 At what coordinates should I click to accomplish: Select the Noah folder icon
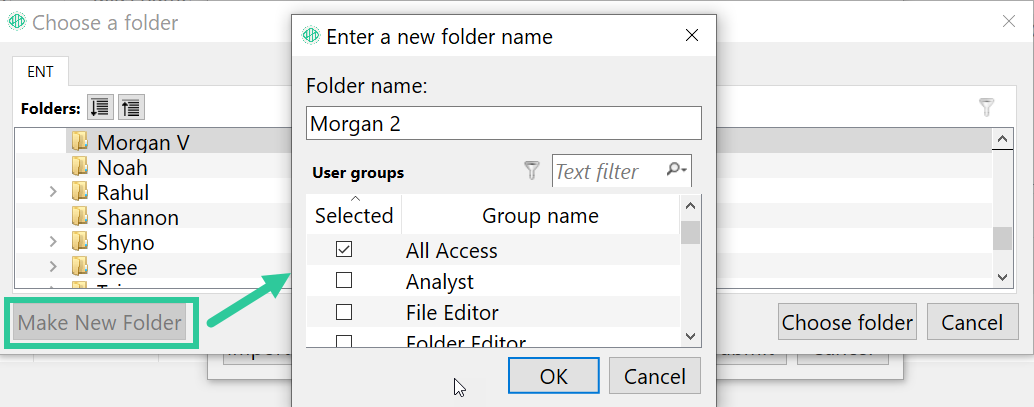(x=80, y=166)
